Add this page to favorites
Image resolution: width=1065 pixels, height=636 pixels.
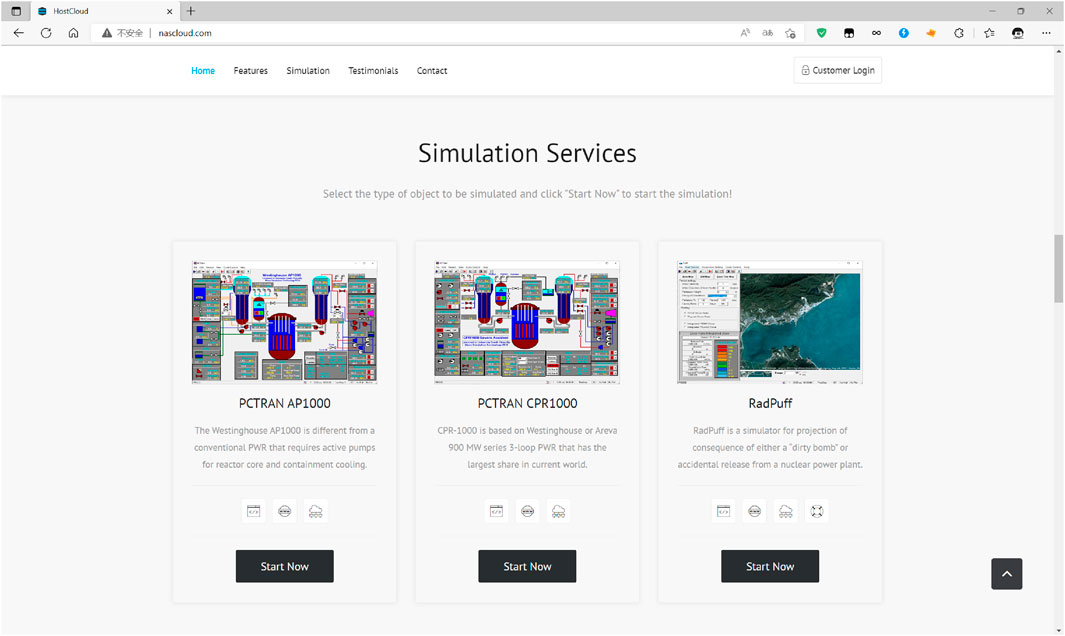coord(791,33)
